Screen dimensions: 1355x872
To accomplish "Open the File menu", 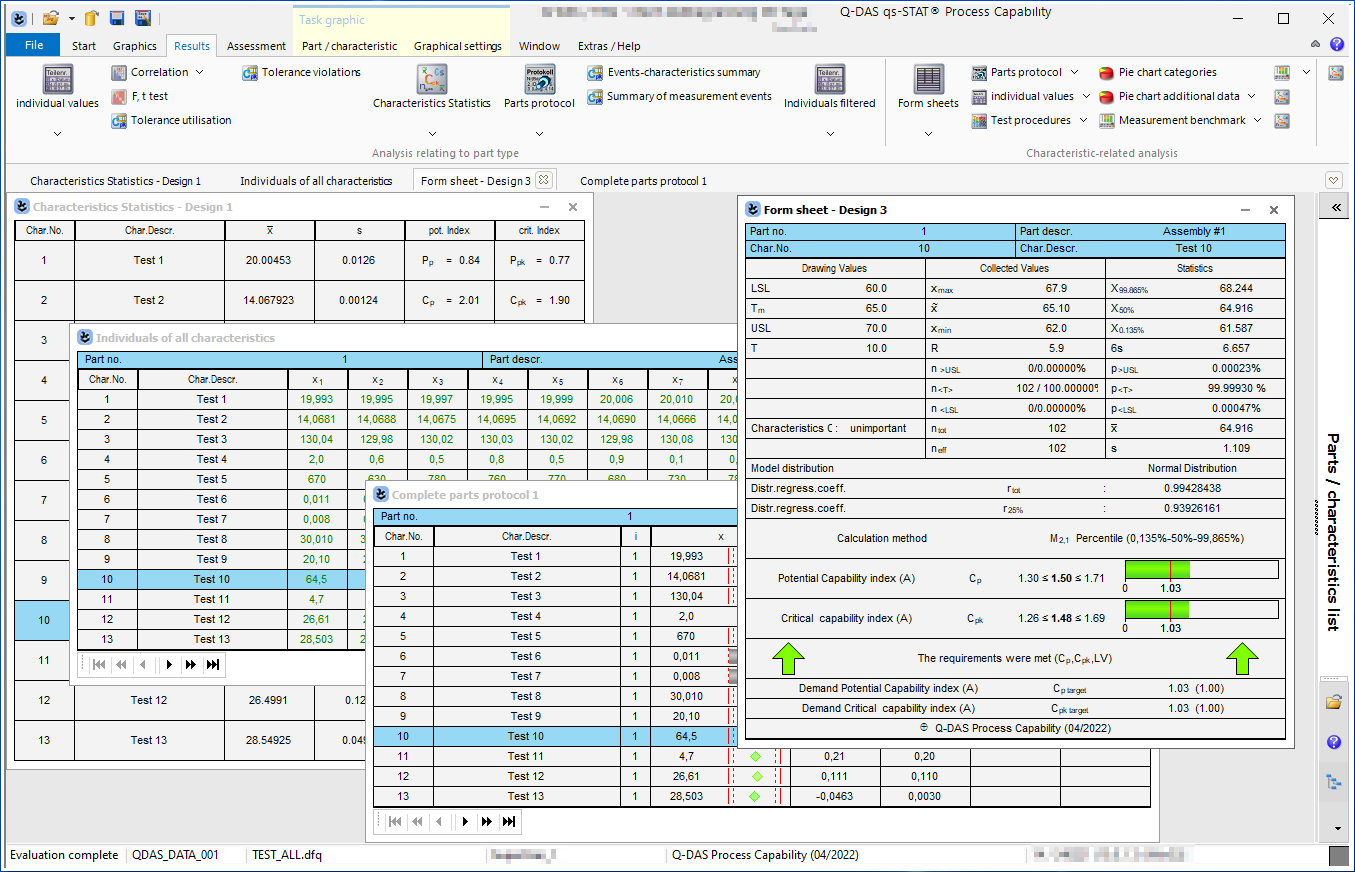I will [33, 45].
